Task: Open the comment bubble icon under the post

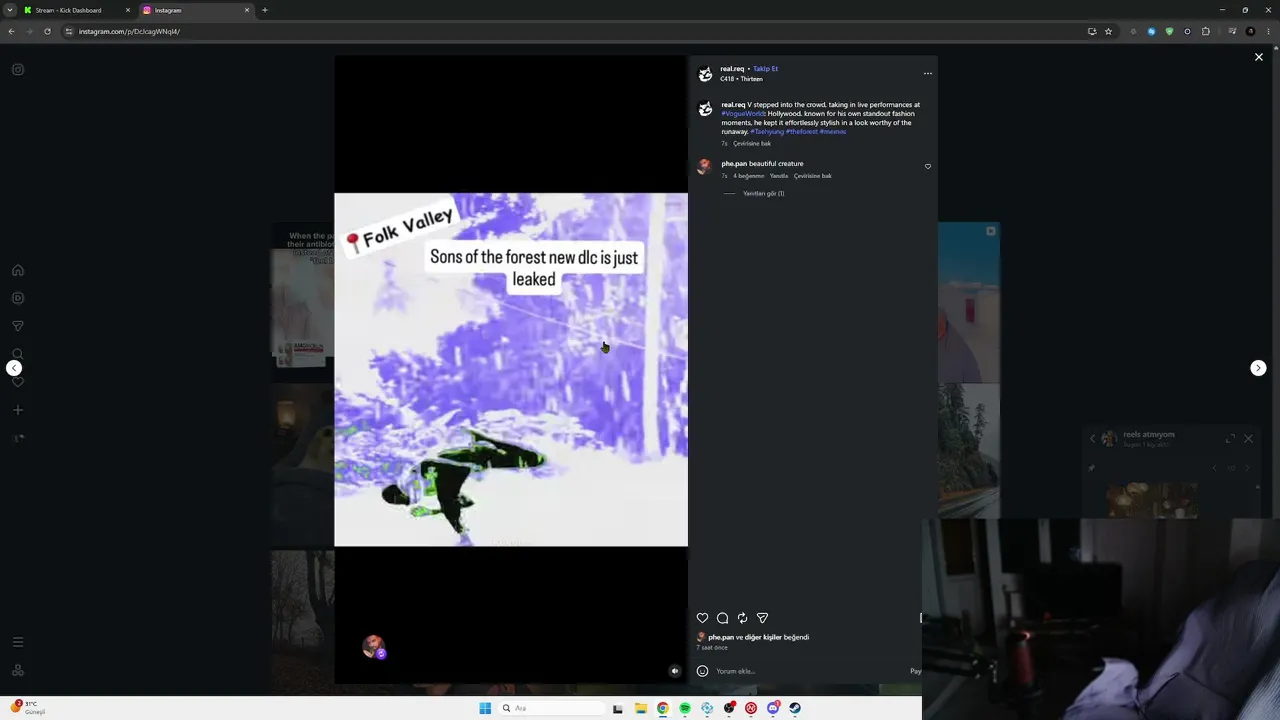Action: (722, 618)
